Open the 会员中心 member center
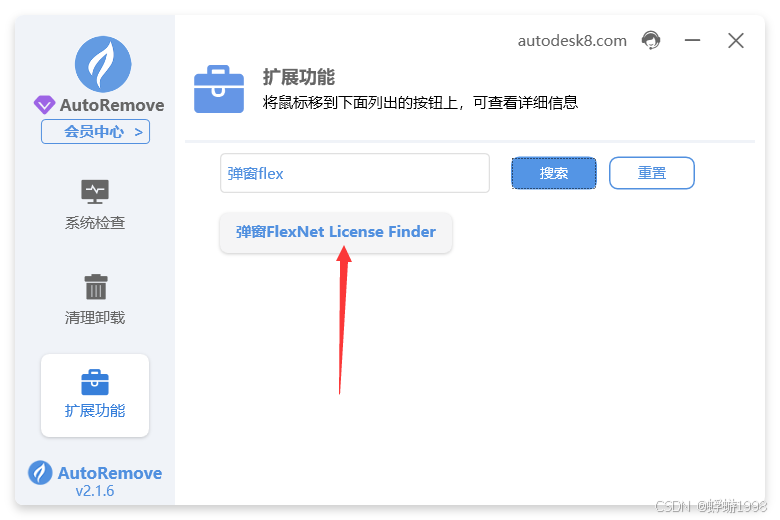Image resolution: width=780 pixels, height=520 pixels. click(96, 132)
